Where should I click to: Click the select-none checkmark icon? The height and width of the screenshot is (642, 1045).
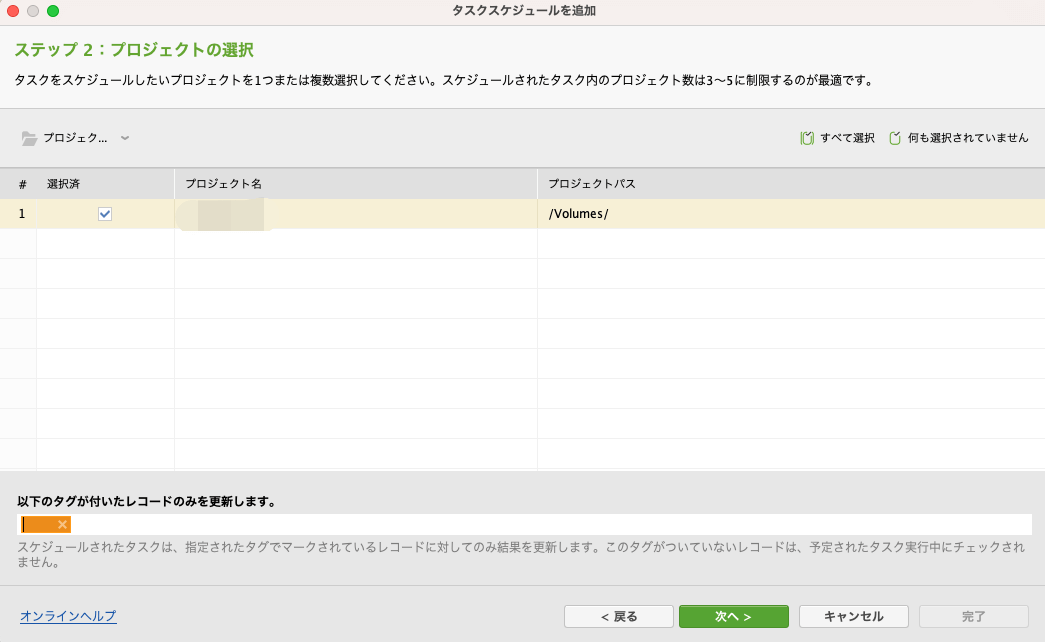tap(895, 138)
